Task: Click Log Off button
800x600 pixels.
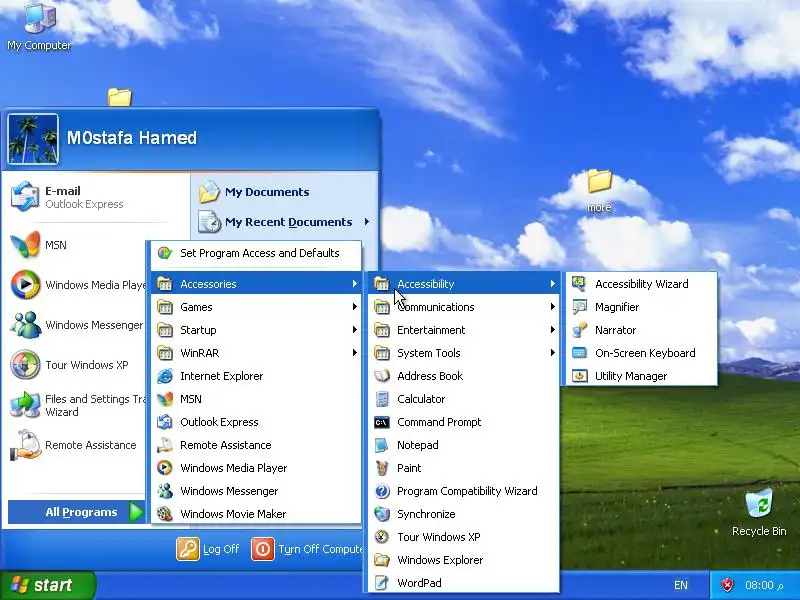Action: coord(208,549)
